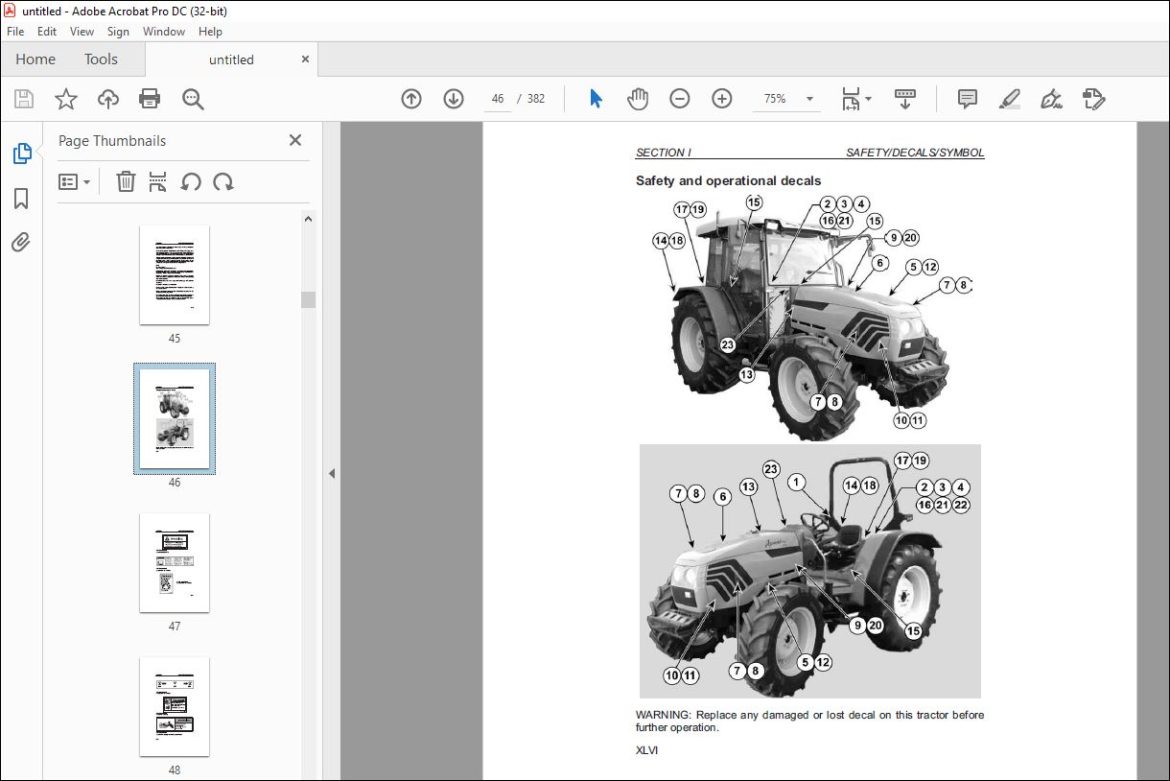Toggle the Page Thumbnails sidebar view
The height and width of the screenshot is (781, 1170).
pos(22,152)
